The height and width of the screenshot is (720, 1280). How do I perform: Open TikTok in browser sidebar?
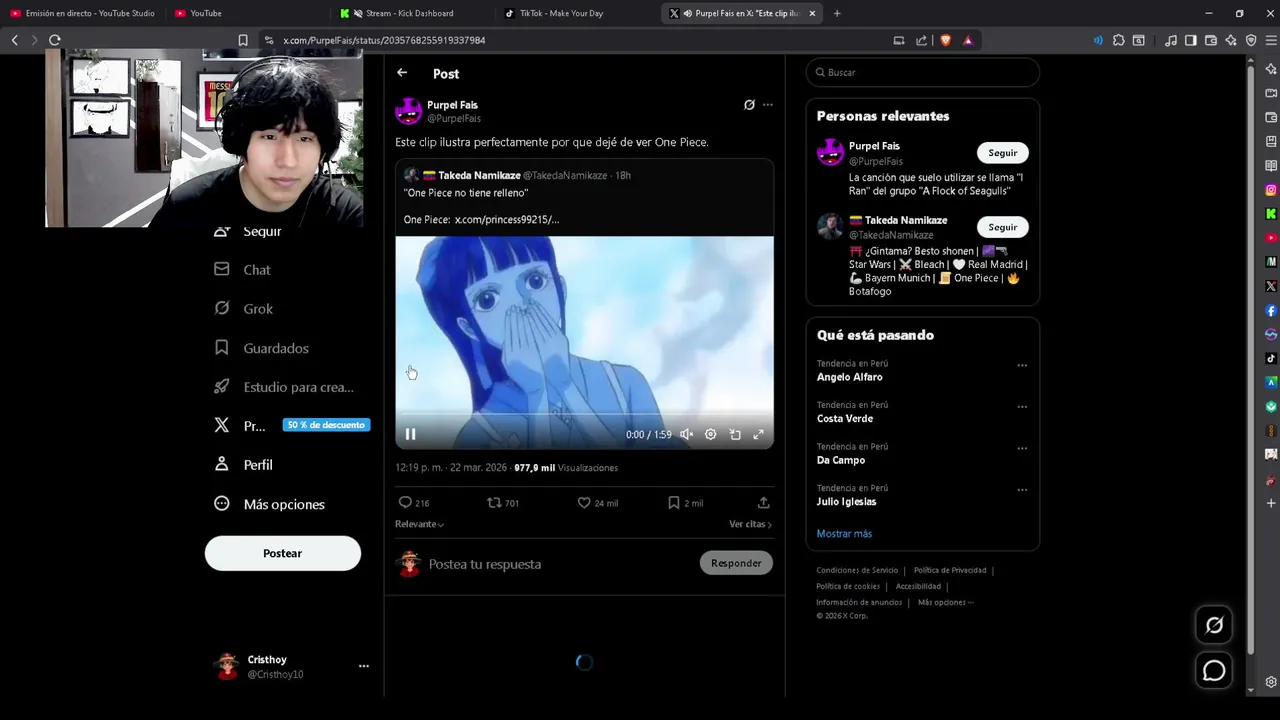1271,358
